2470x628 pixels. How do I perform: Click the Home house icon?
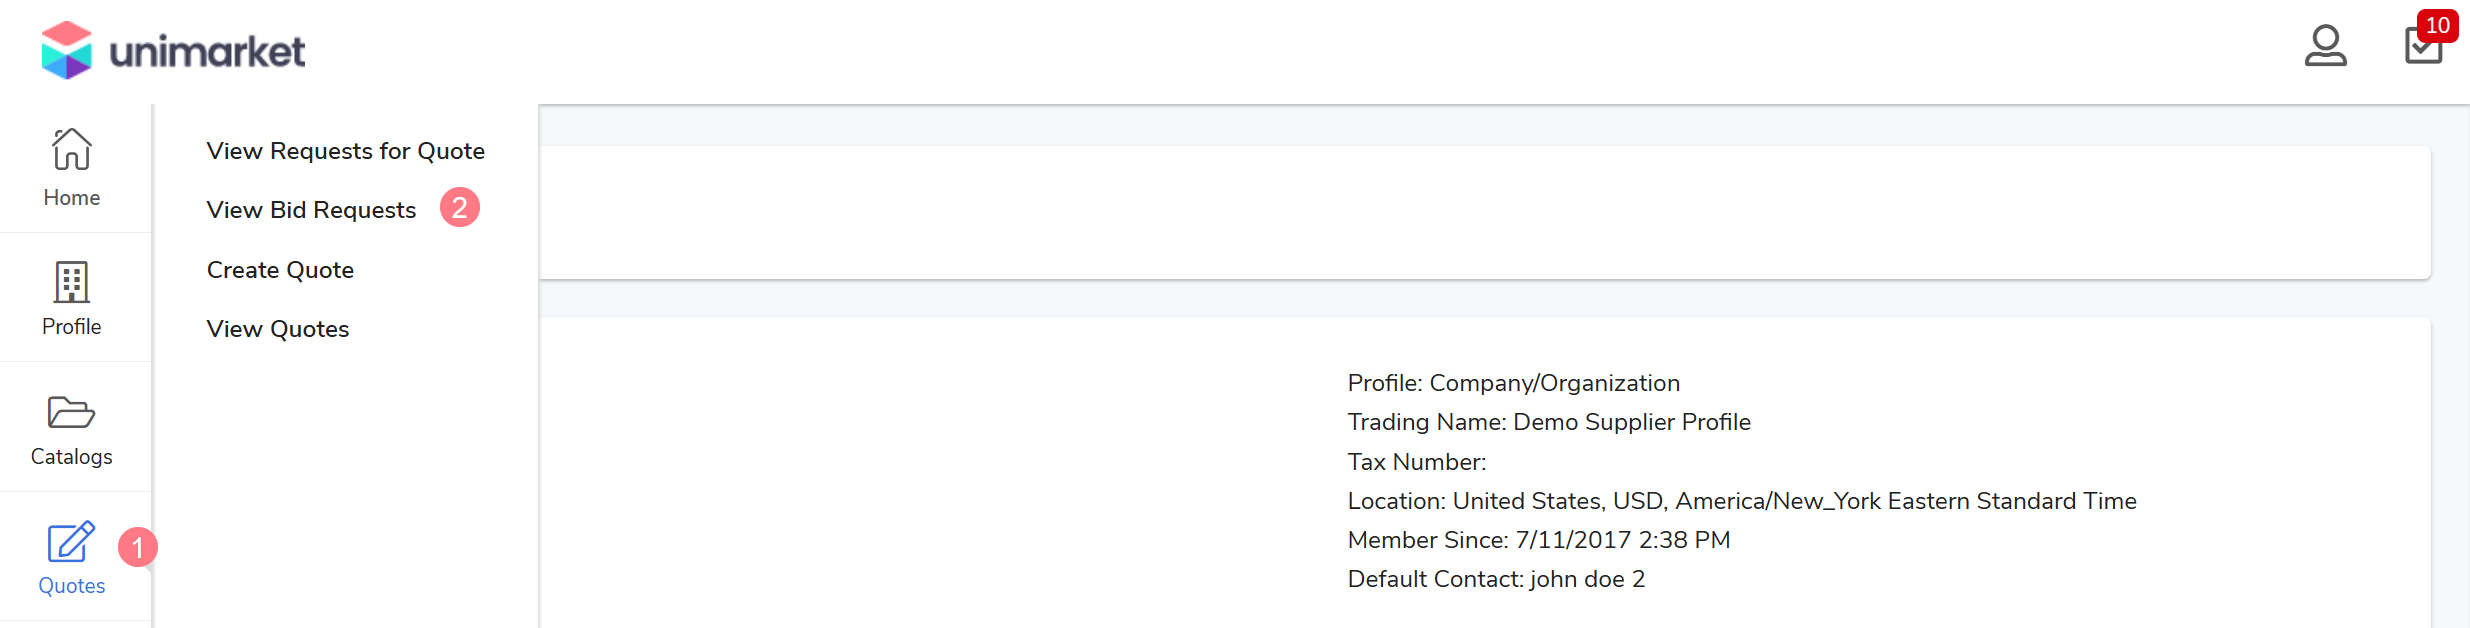coord(72,149)
